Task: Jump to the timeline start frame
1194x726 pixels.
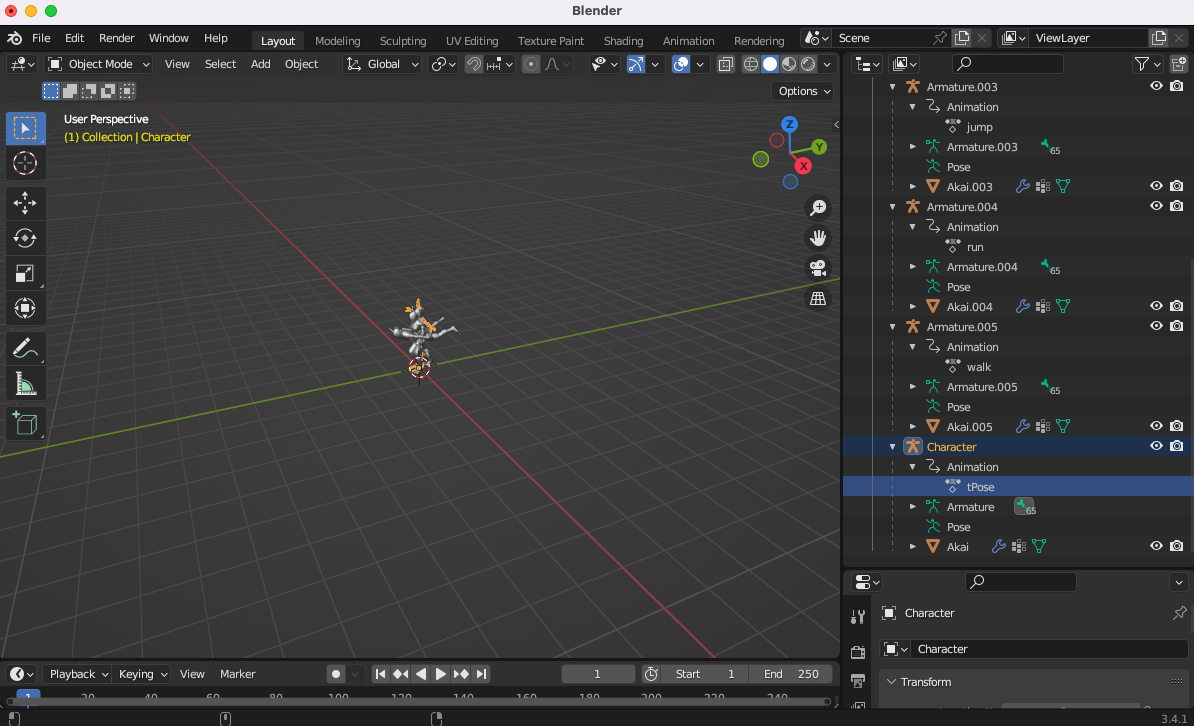Action: (x=380, y=674)
